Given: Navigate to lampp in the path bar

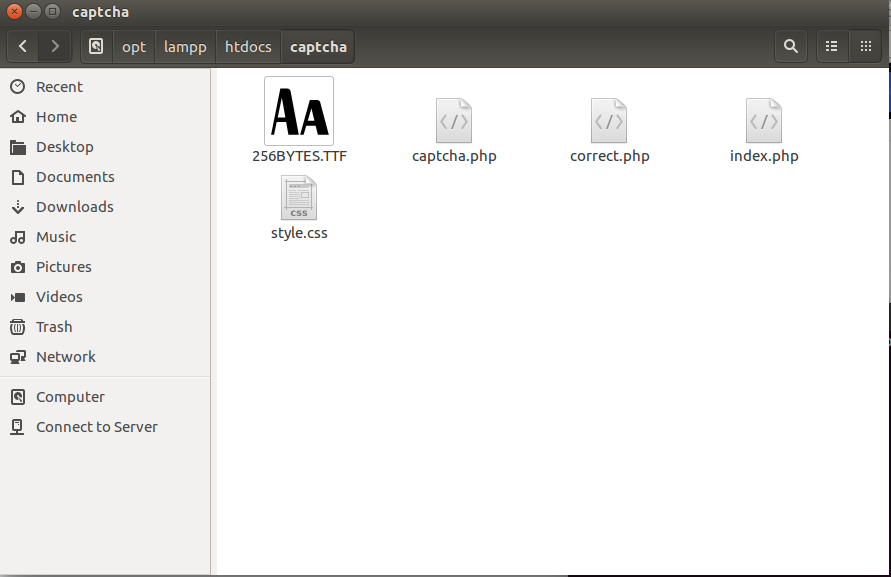Looking at the screenshot, I should (x=185, y=47).
